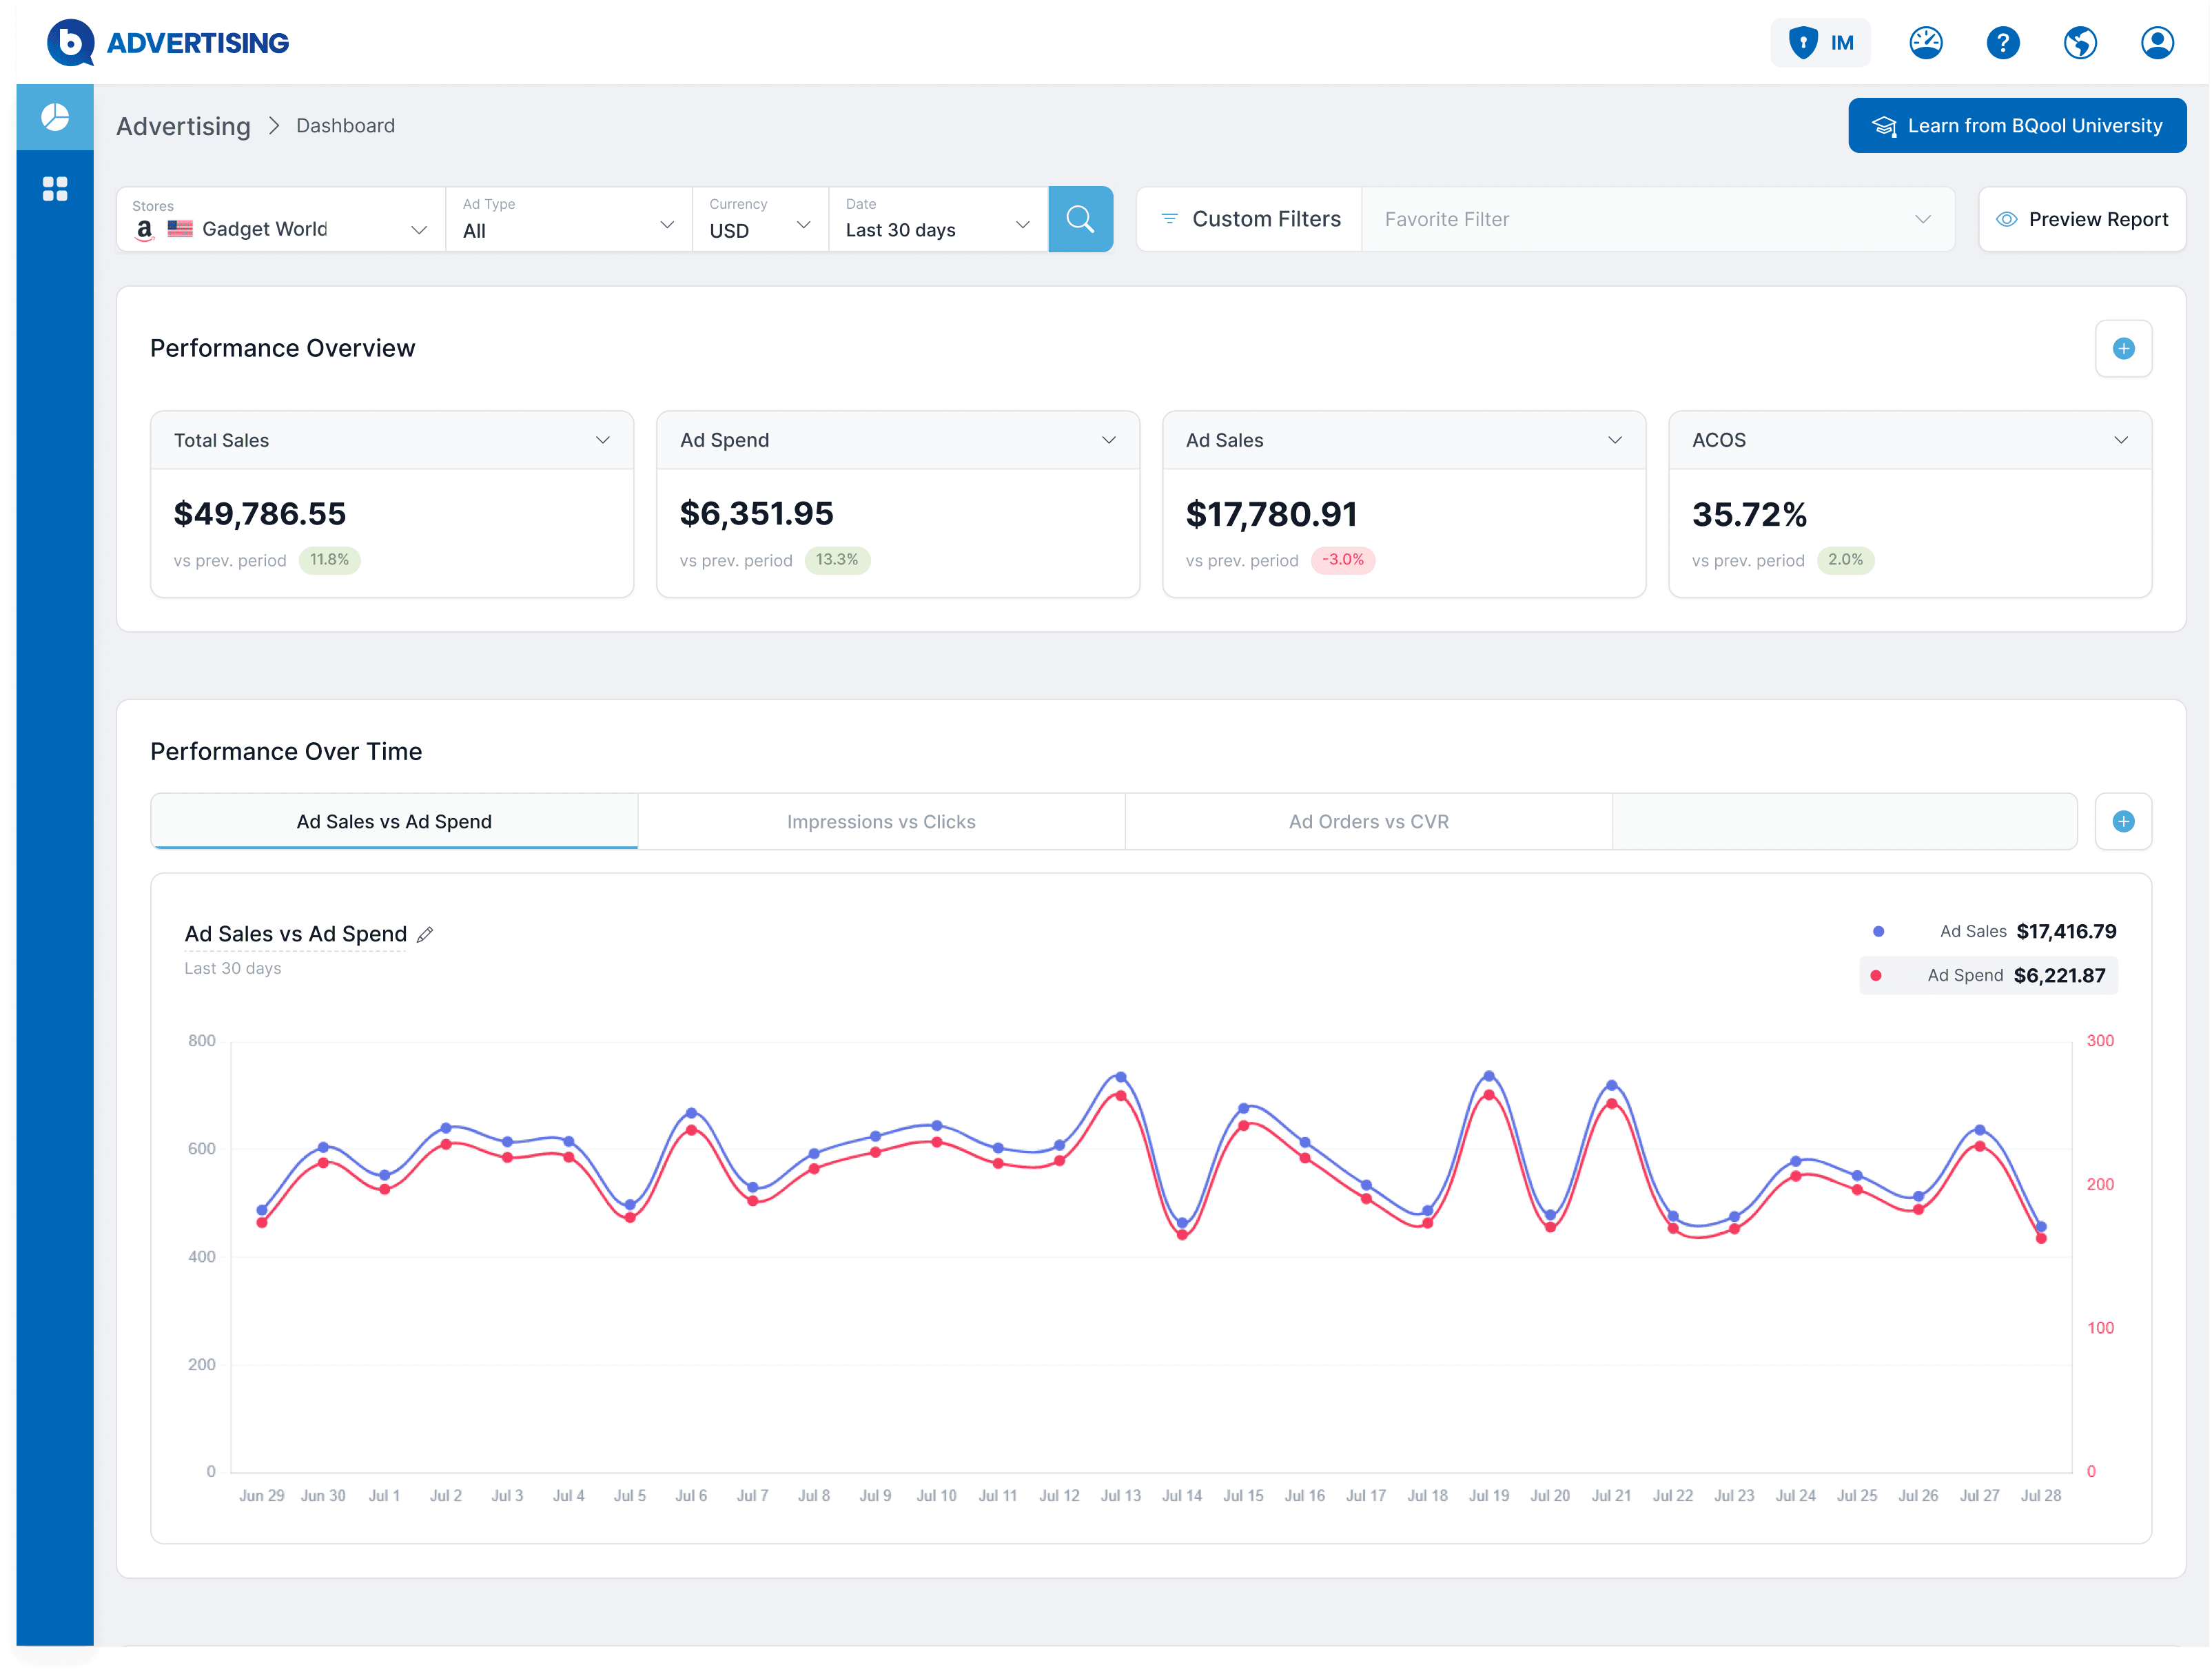Click the 2.0% change badge
This screenshot has height=1676, width=2212.
point(1845,560)
